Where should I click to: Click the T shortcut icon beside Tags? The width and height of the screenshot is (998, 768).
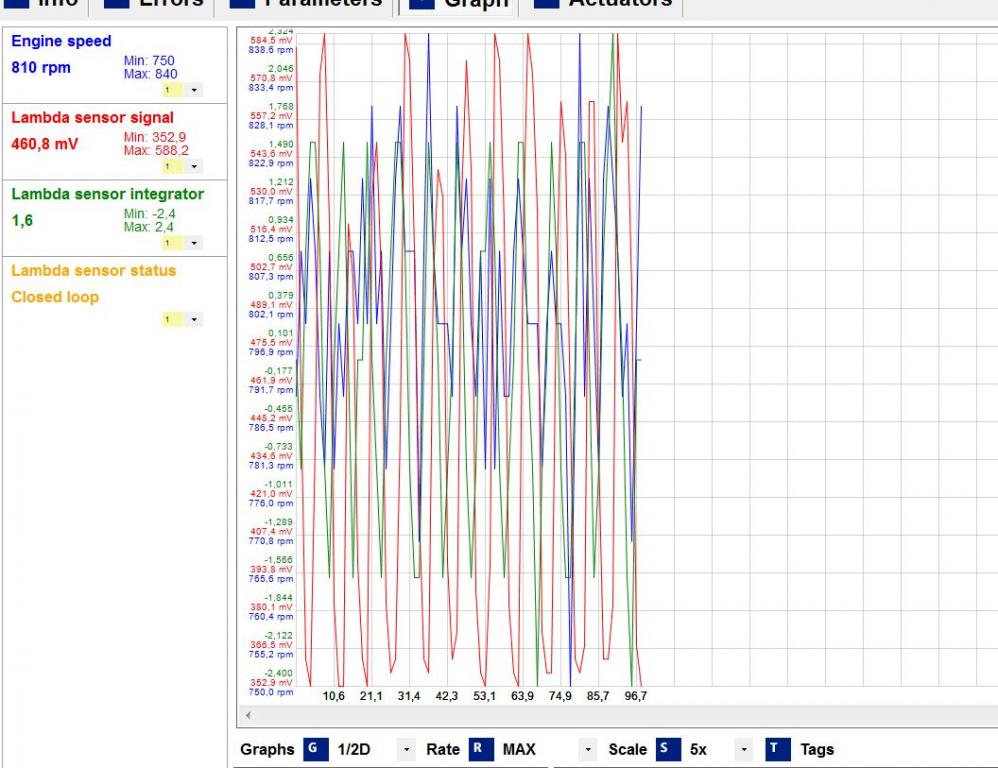click(x=777, y=749)
